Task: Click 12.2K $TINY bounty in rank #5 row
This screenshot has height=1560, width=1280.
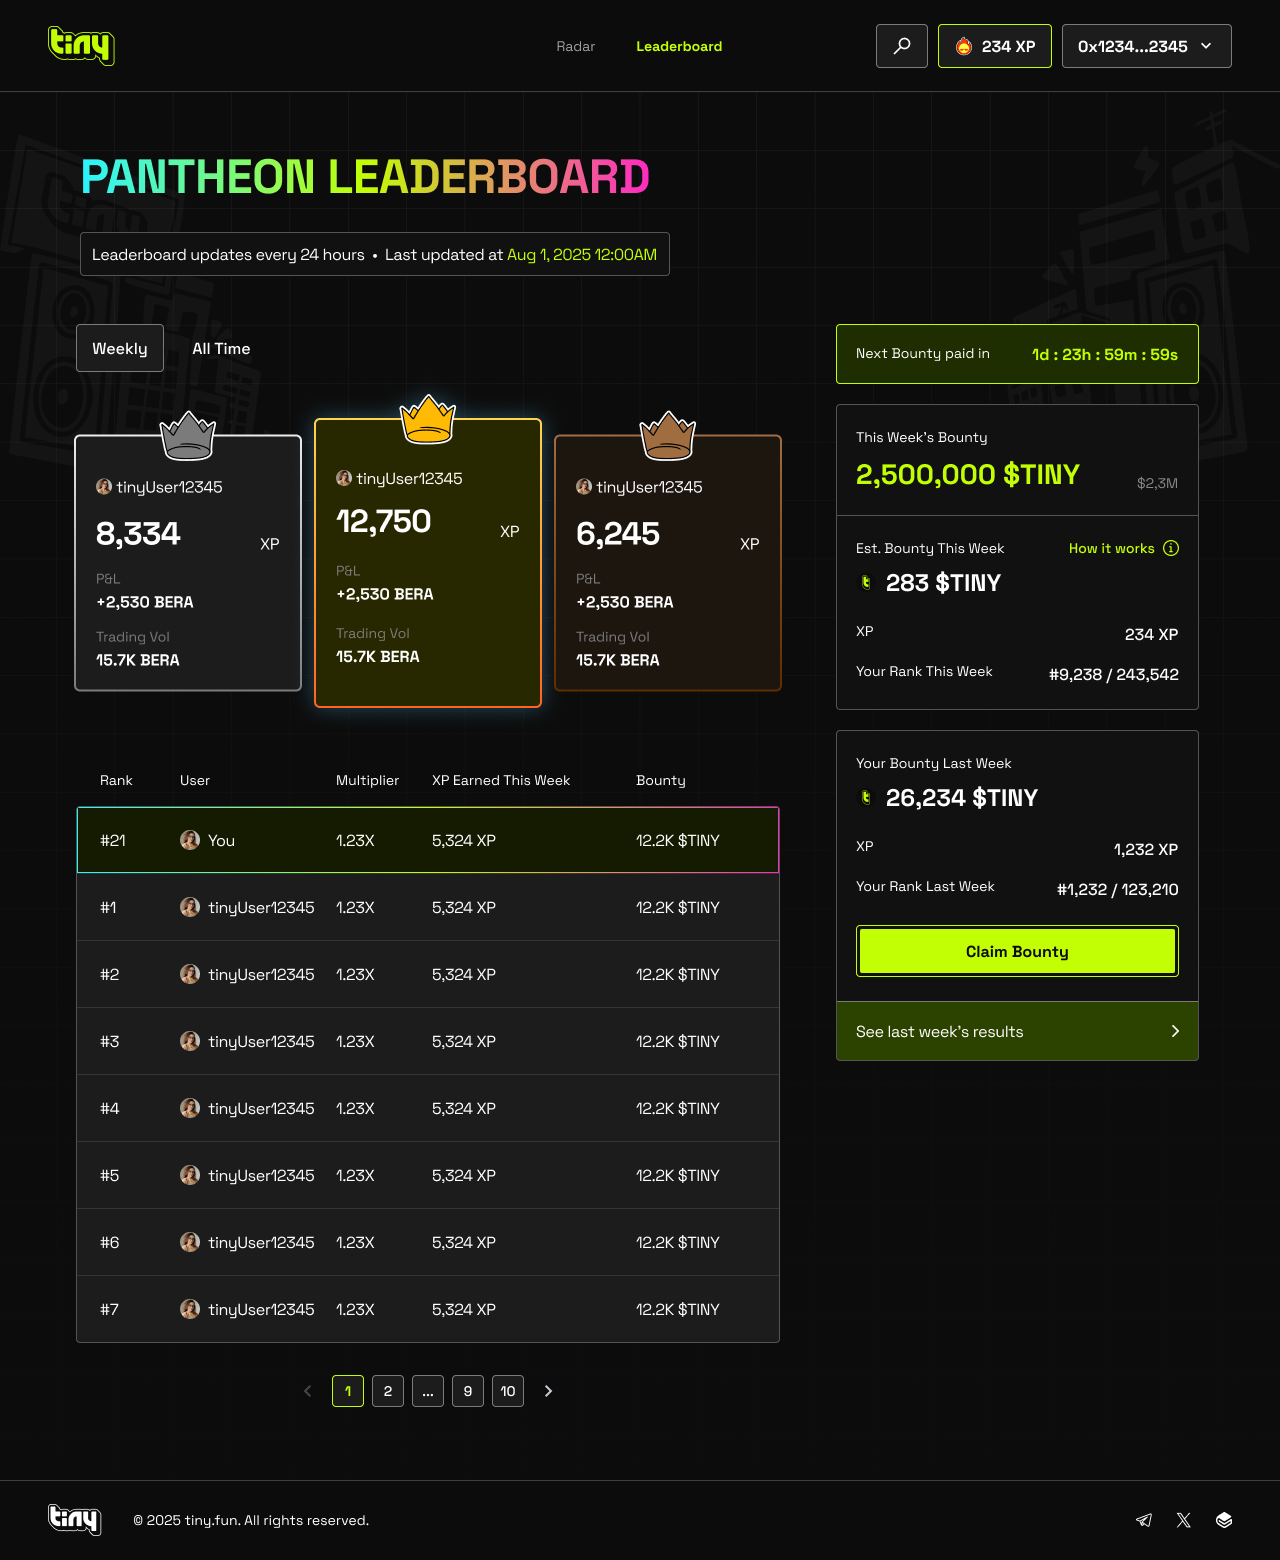Action: pos(678,1175)
